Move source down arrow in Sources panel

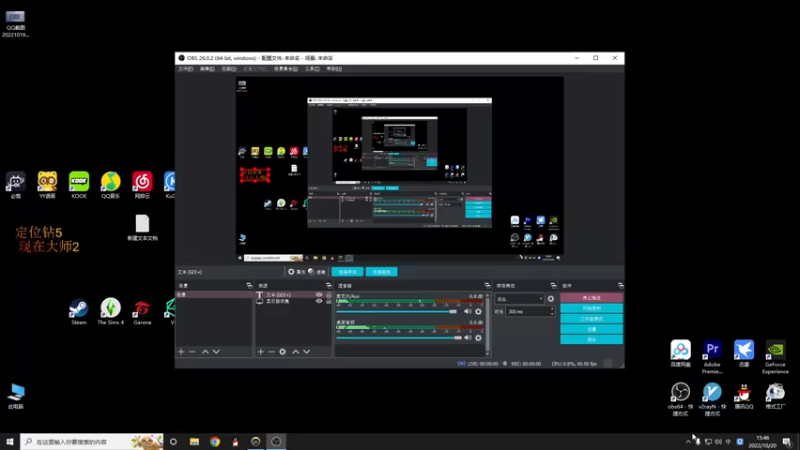pyautogui.click(x=307, y=352)
